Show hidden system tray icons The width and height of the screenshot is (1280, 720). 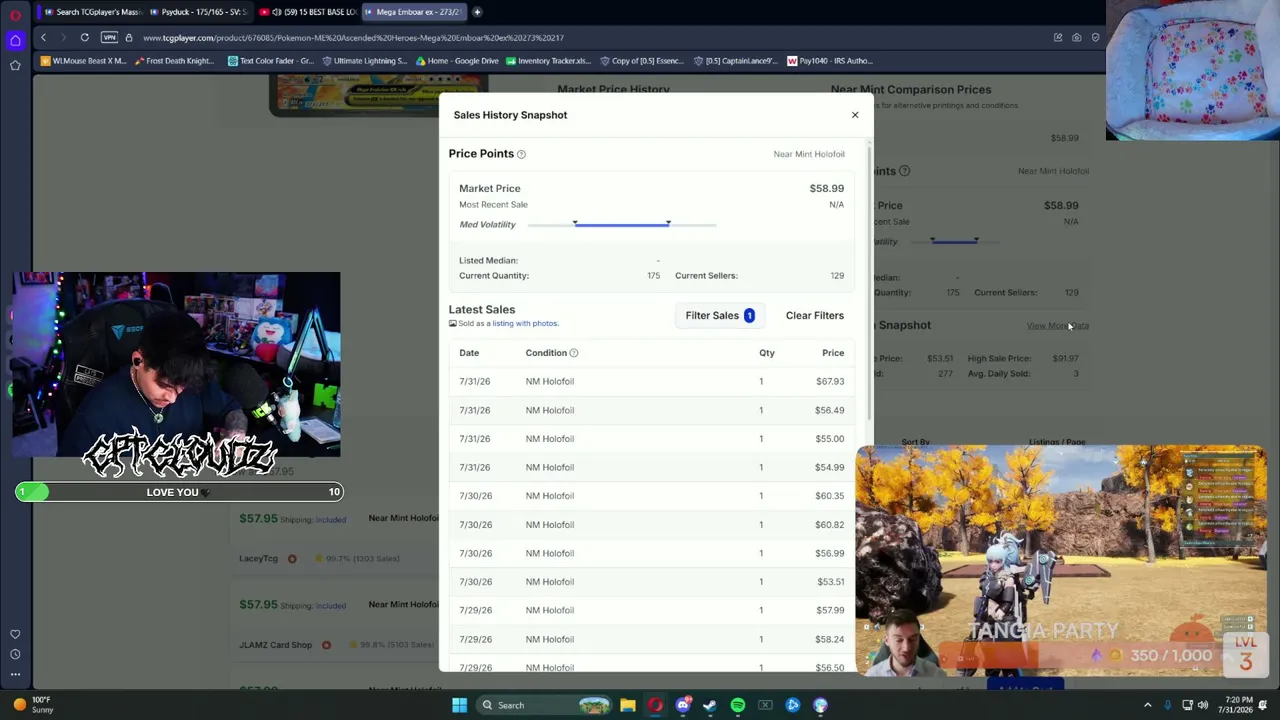click(x=1147, y=705)
